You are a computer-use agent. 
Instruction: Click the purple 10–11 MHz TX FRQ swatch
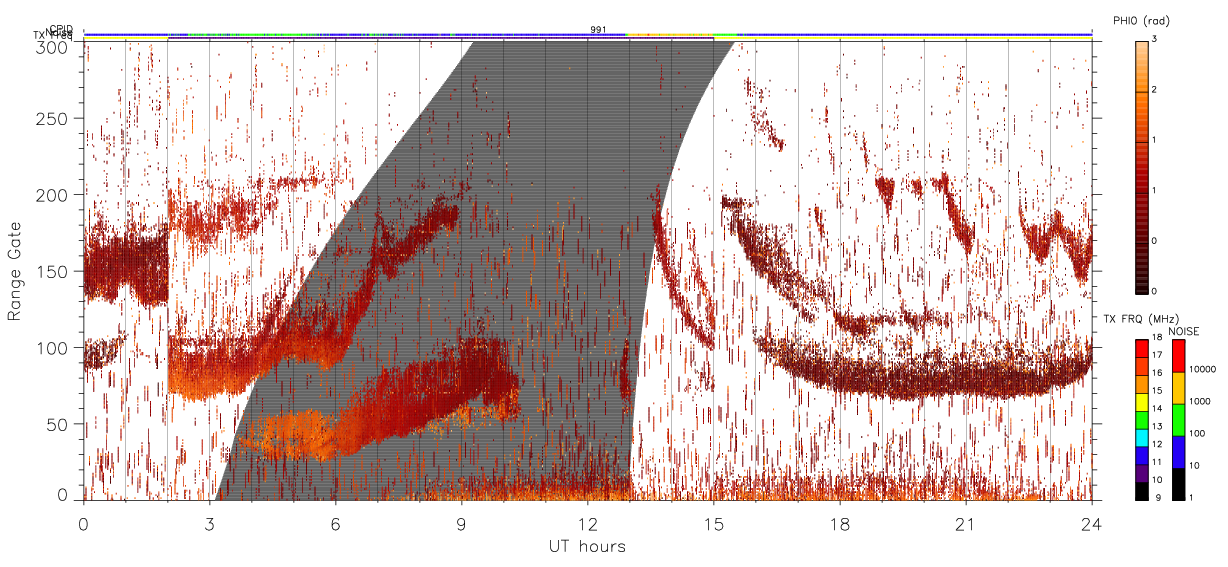click(1141, 473)
